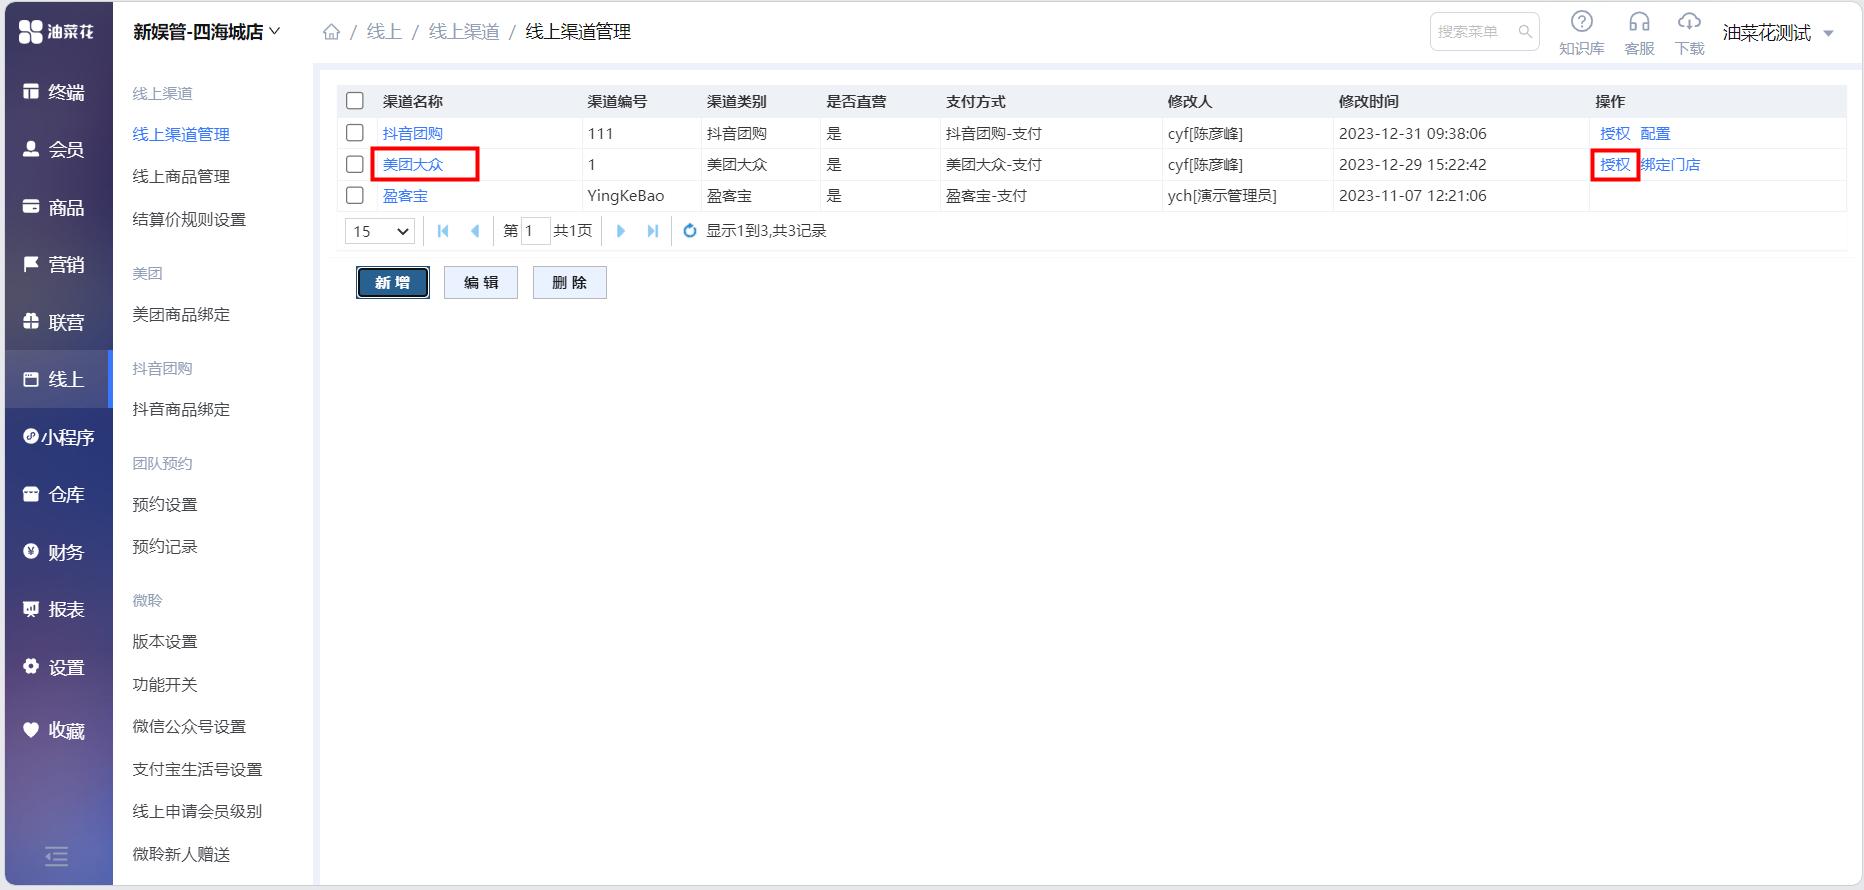Click 授权 in the 美团大众 row
Screen dimensions: 1864x890
(1615, 164)
